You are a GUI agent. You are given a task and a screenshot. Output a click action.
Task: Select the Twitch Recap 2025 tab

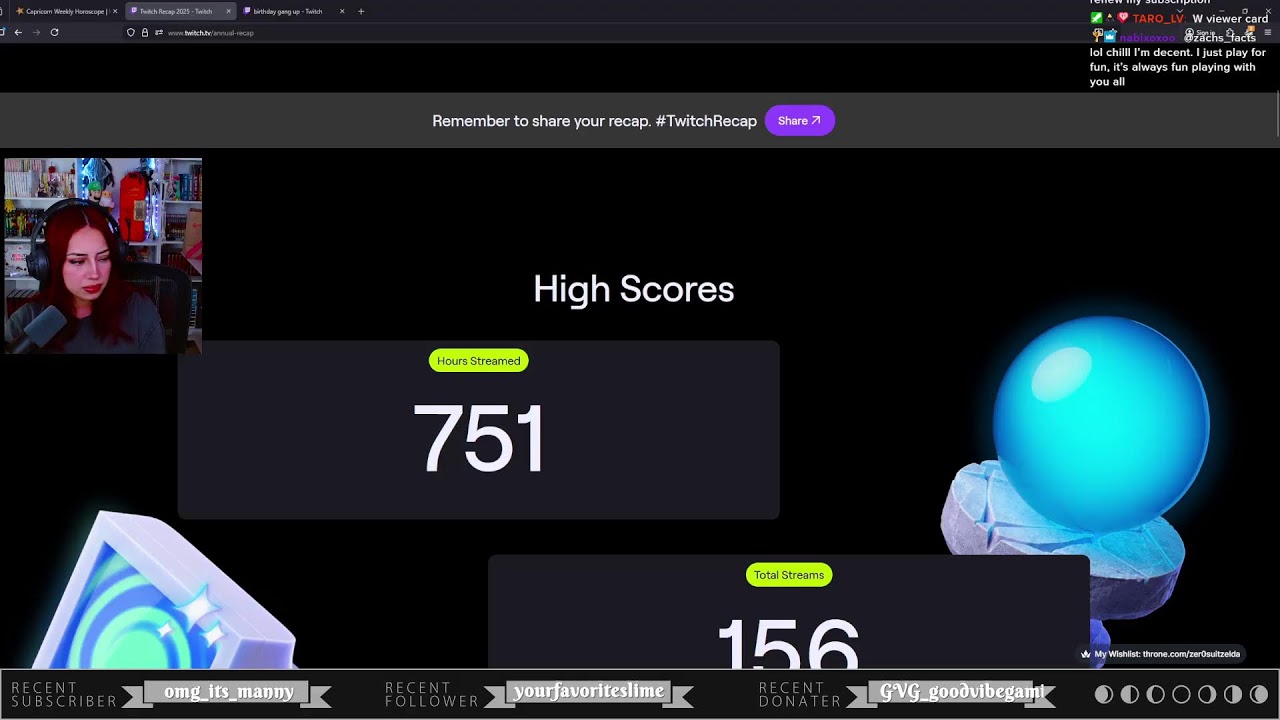click(x=175, y=11)
